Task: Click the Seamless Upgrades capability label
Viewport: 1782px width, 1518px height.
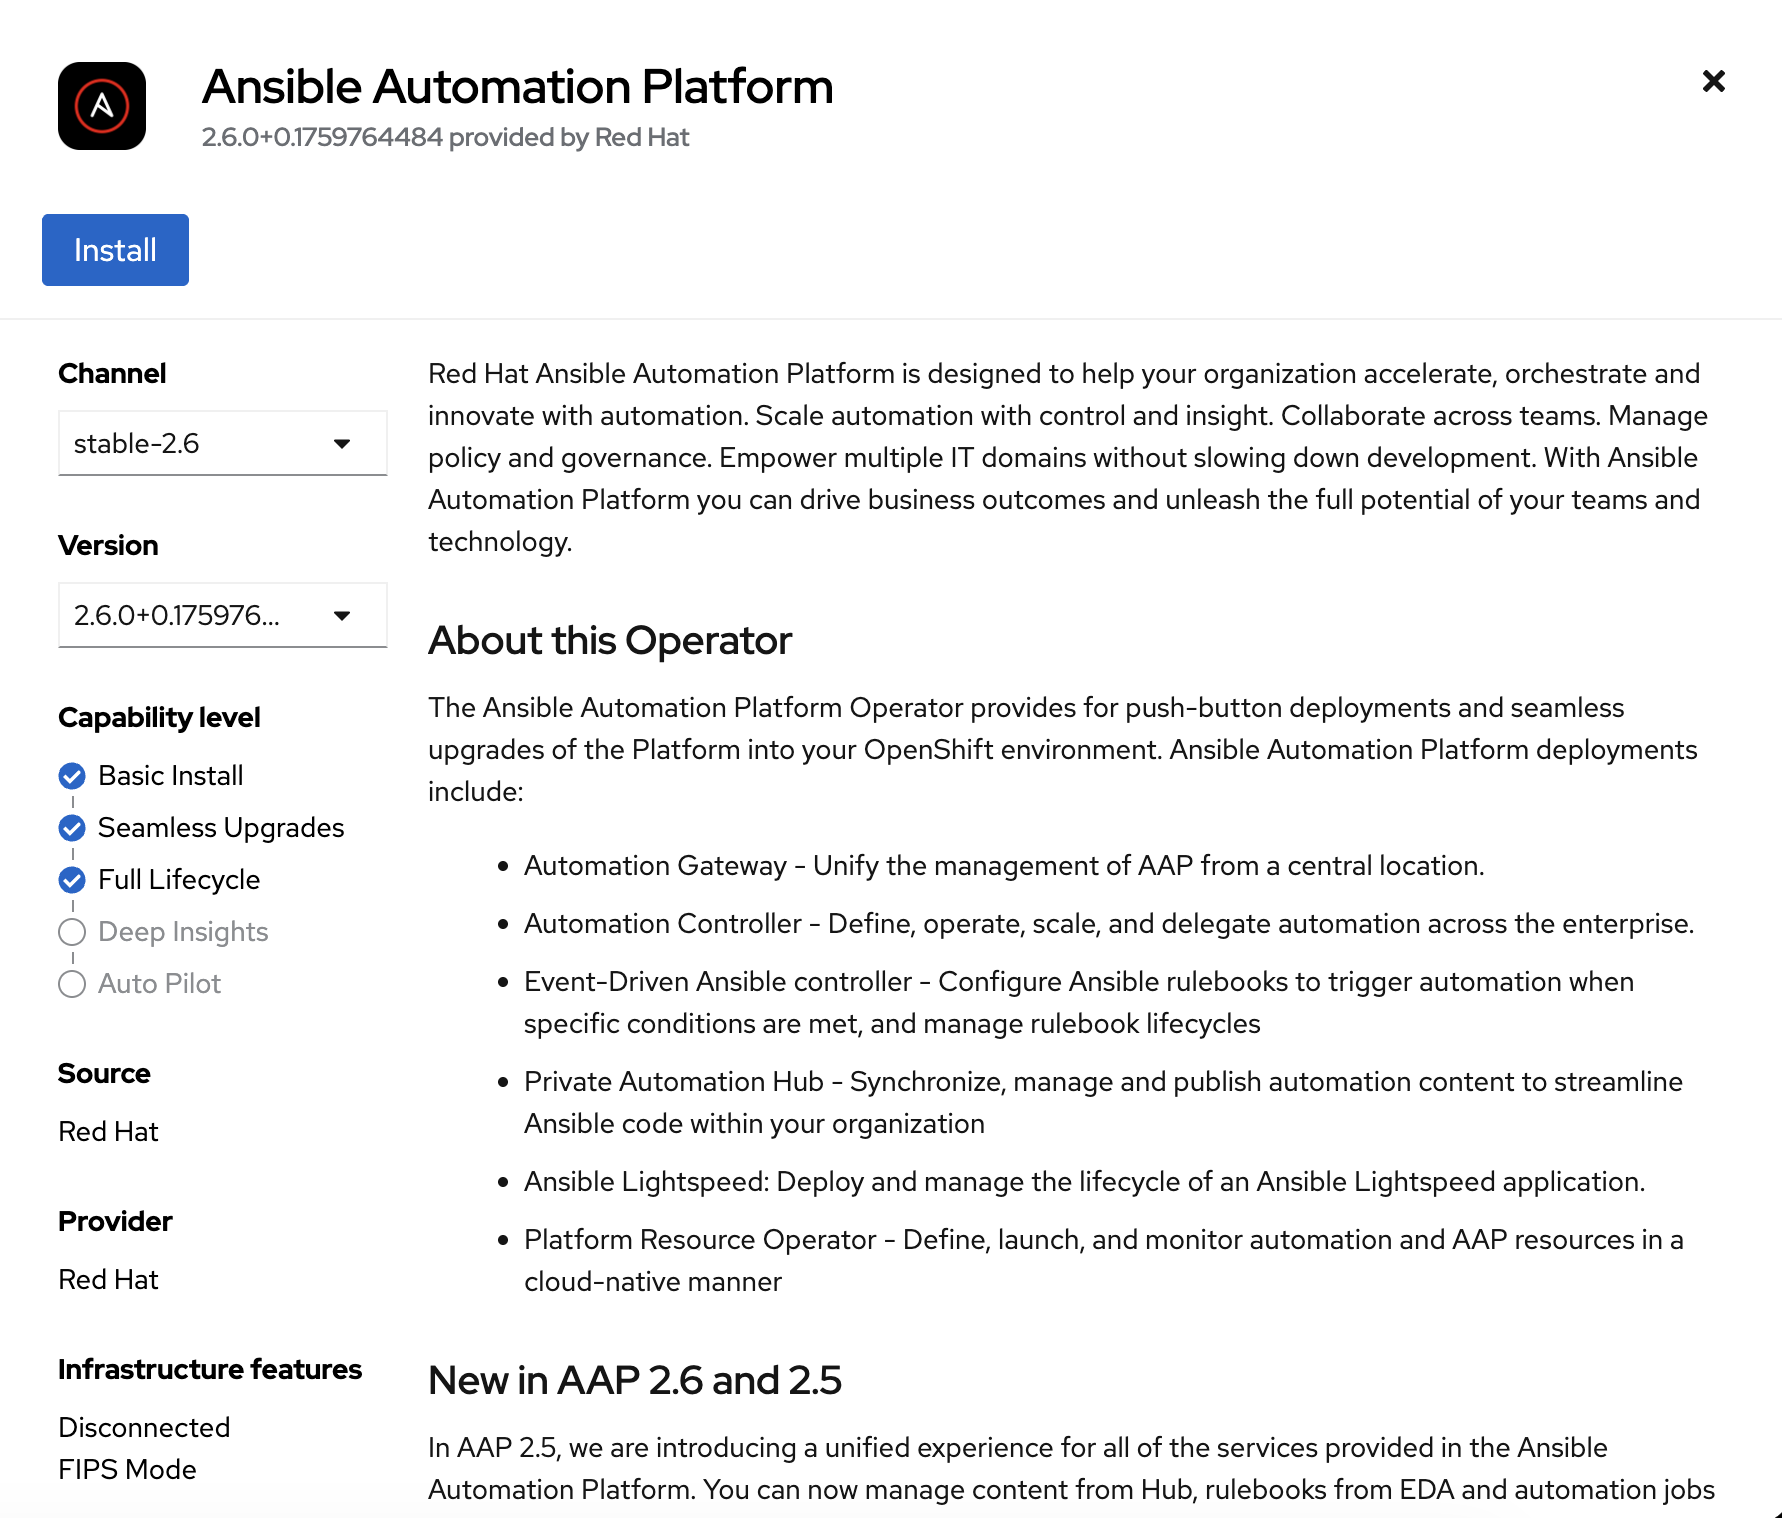Action: tap(221, 828)
